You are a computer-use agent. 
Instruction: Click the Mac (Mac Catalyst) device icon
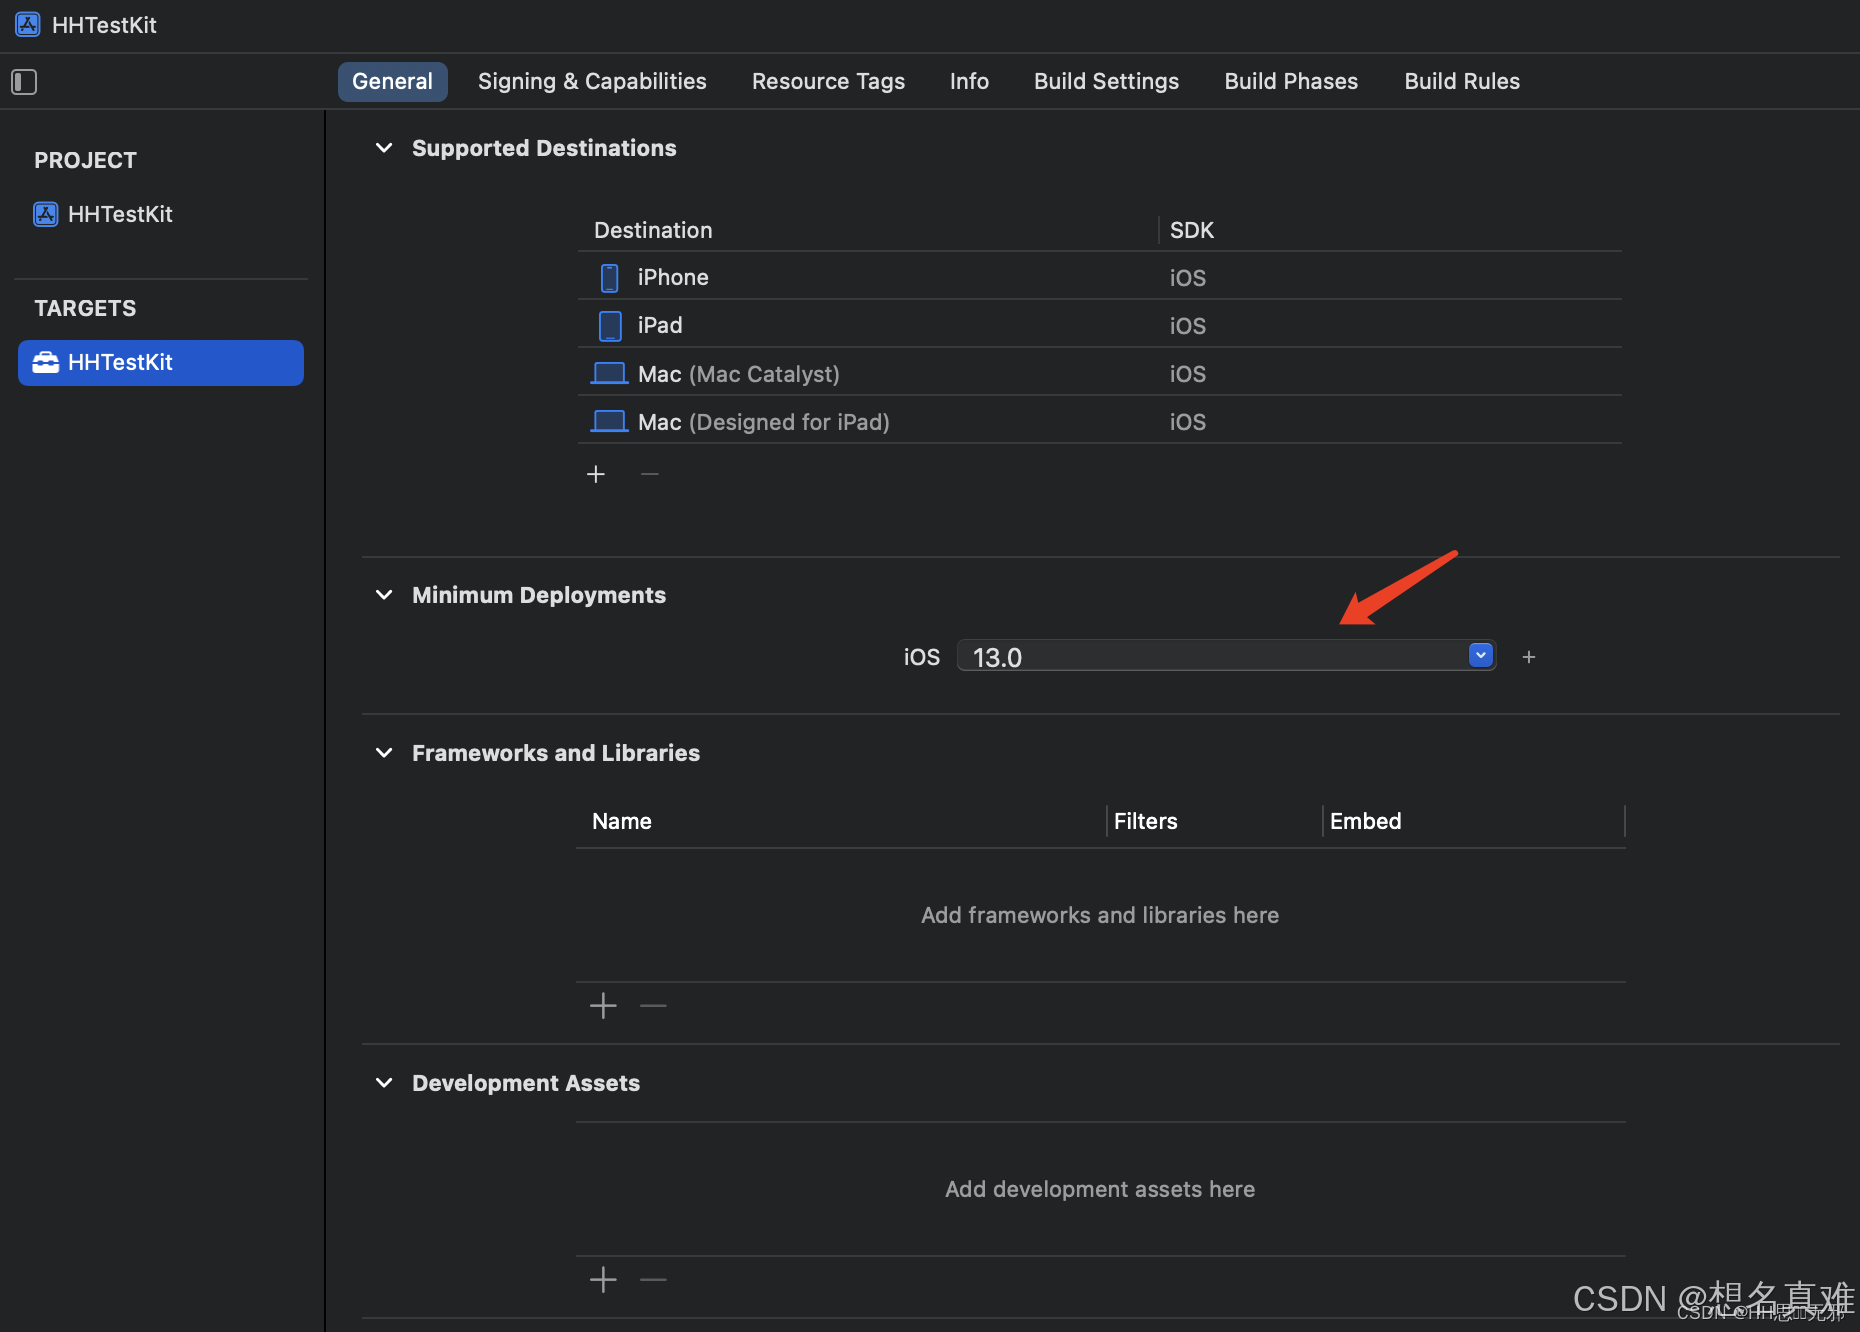(x=609, y=372)
